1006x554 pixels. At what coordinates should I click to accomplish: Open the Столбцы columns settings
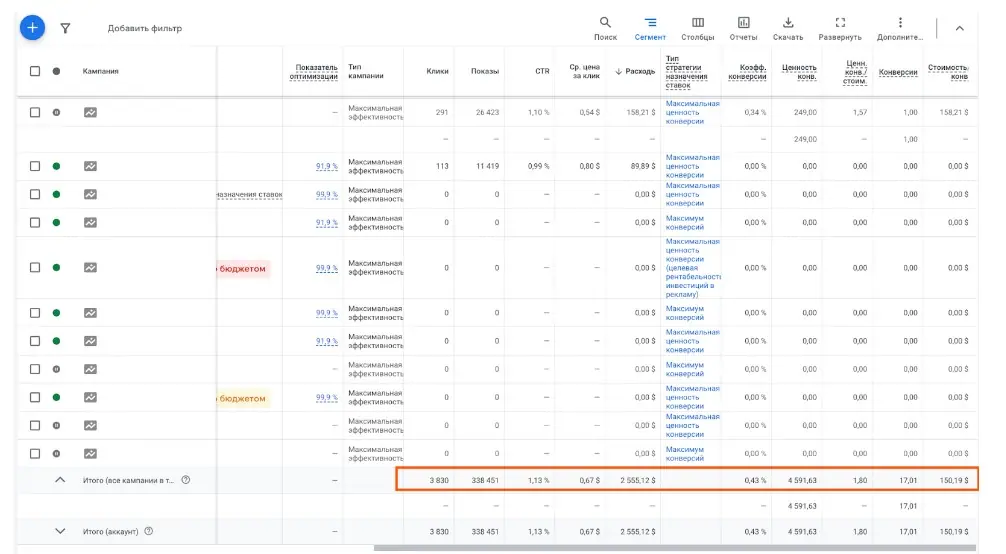tap(697, 27)
